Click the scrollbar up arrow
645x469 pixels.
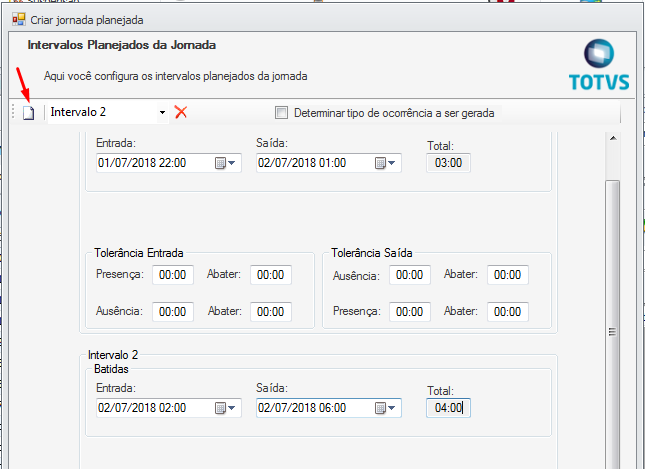613,138
